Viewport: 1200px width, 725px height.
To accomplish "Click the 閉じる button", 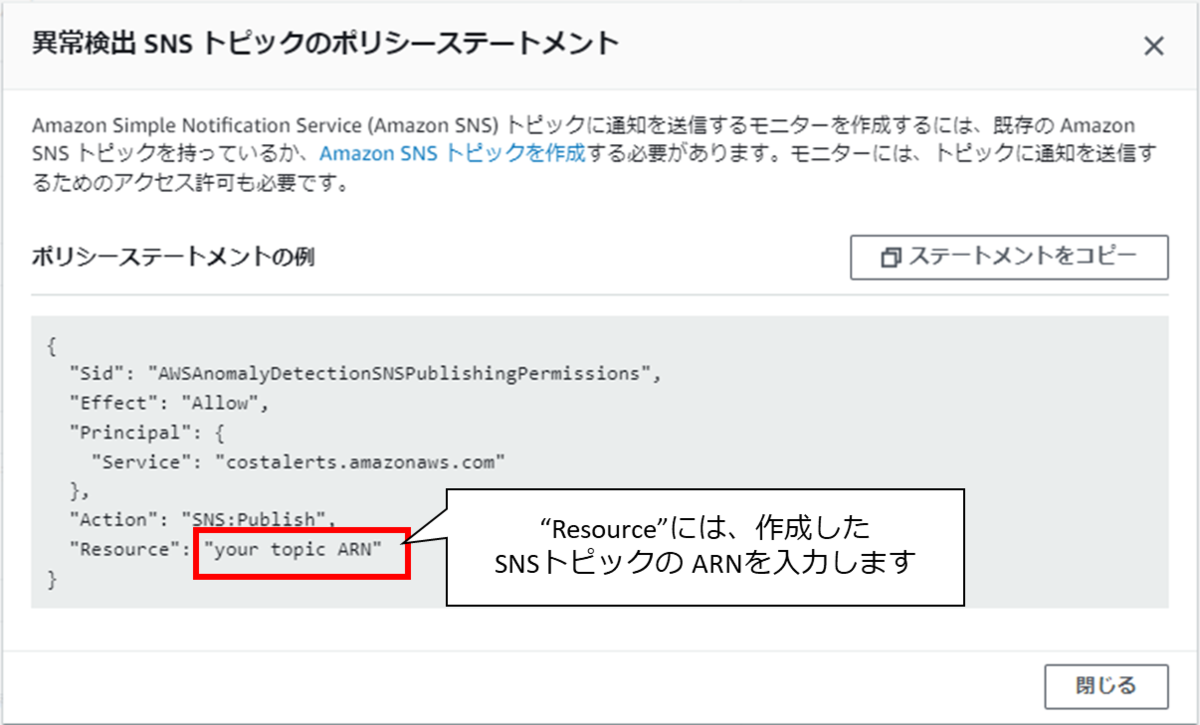I will point(1106,687).
